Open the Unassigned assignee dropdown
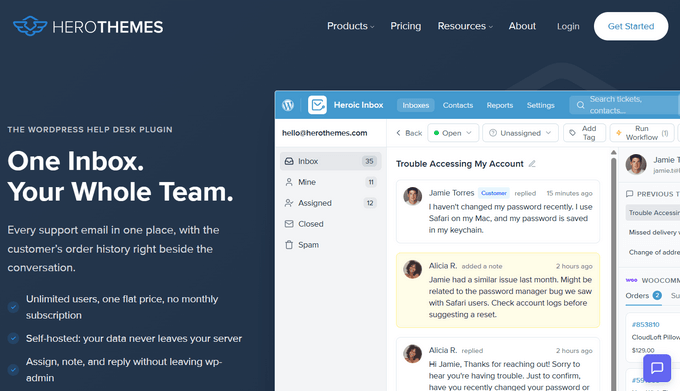Image resolution: width=680 pixels, height=391 pixels. (520, 133)
